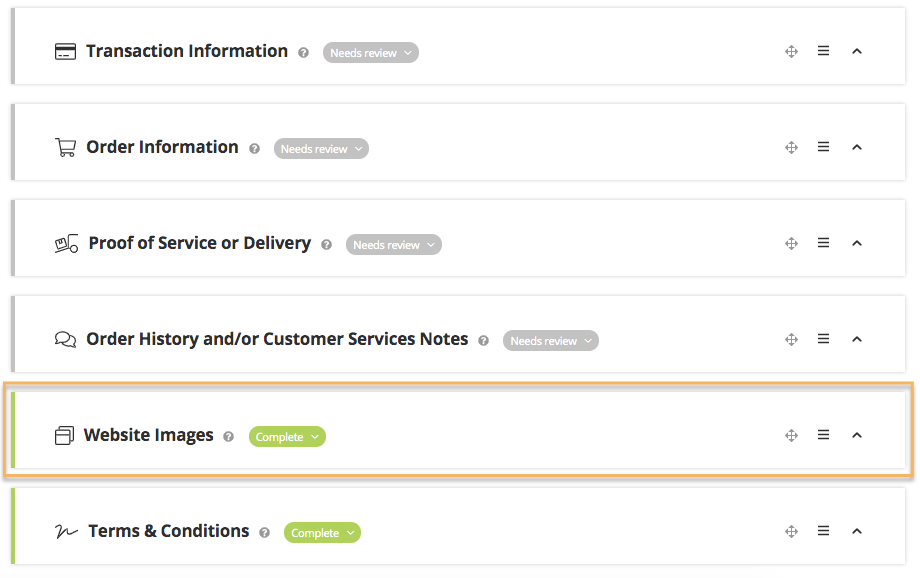The width and height of the screenshot is (920, 578).
Task: Click the help icon next to Order Information
Action: [254, 149]
